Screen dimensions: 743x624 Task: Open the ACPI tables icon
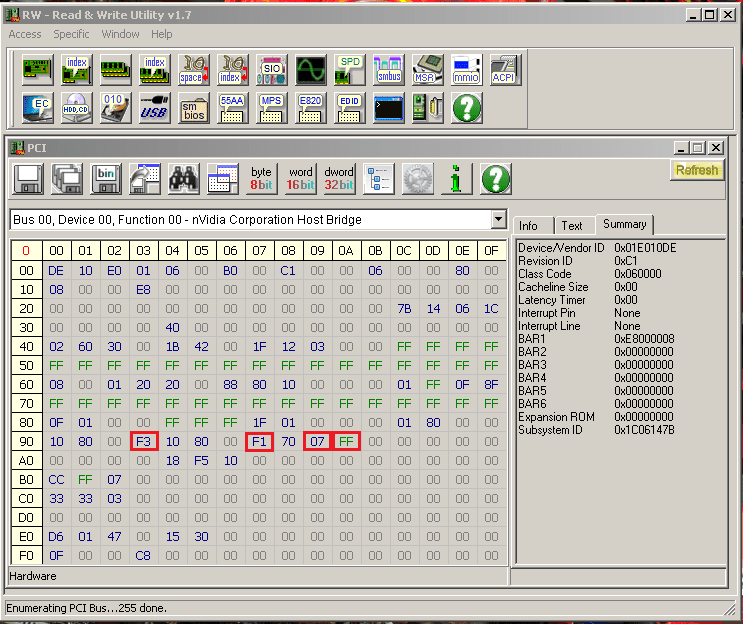click(x=505, y=69)
